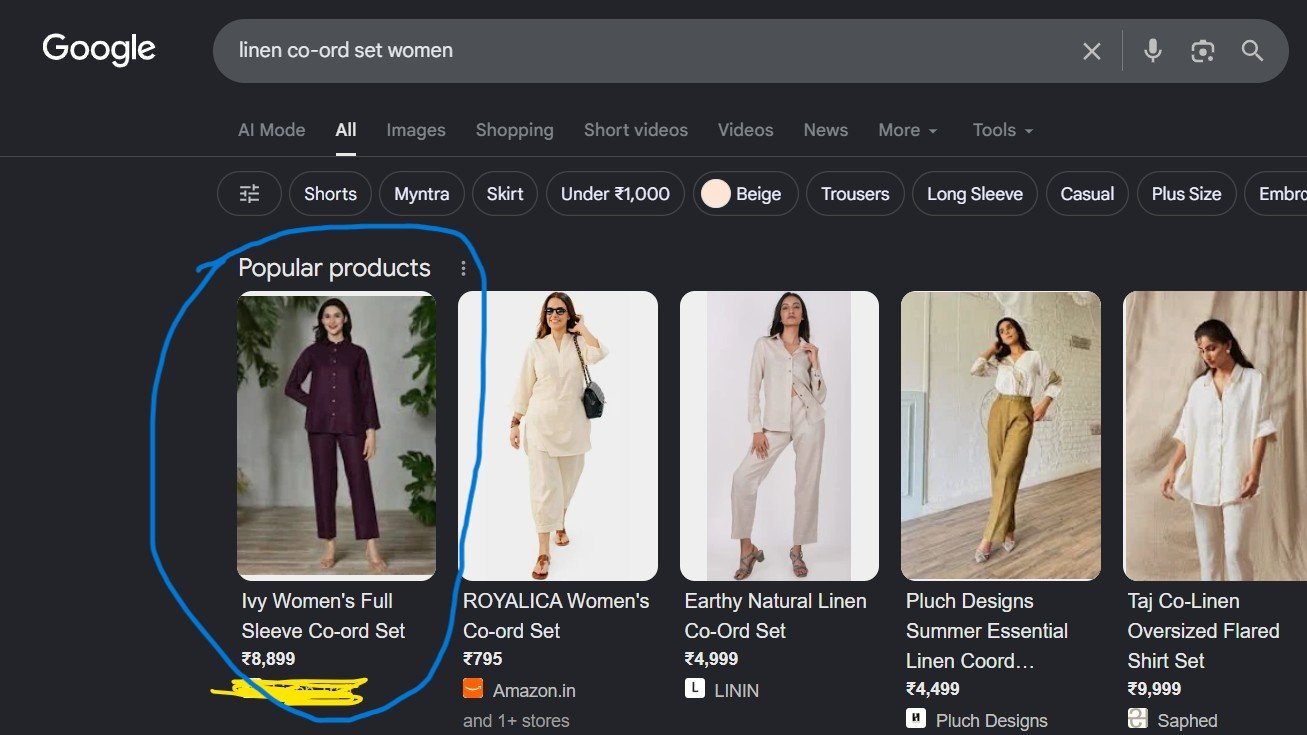Click the Saphed store icon
Image resolution: width=1307 pixels, height=735 pixels.
1137,719
